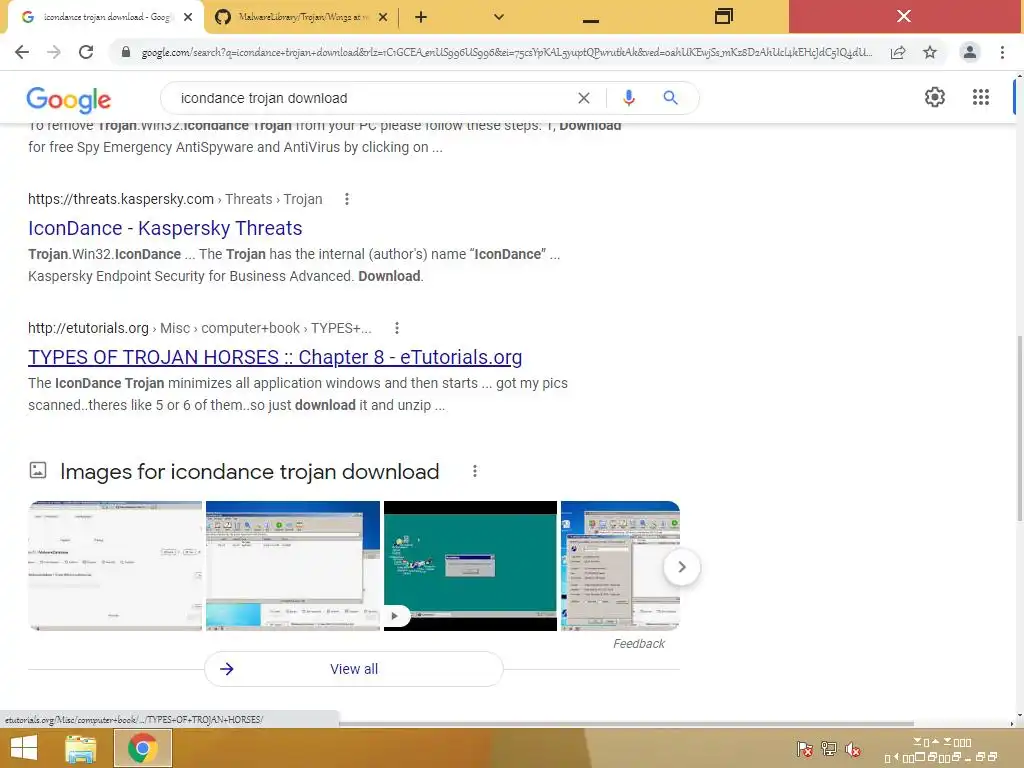
Task: Open the teal desktop video thumbnail
Action: (x=470, y=566)
